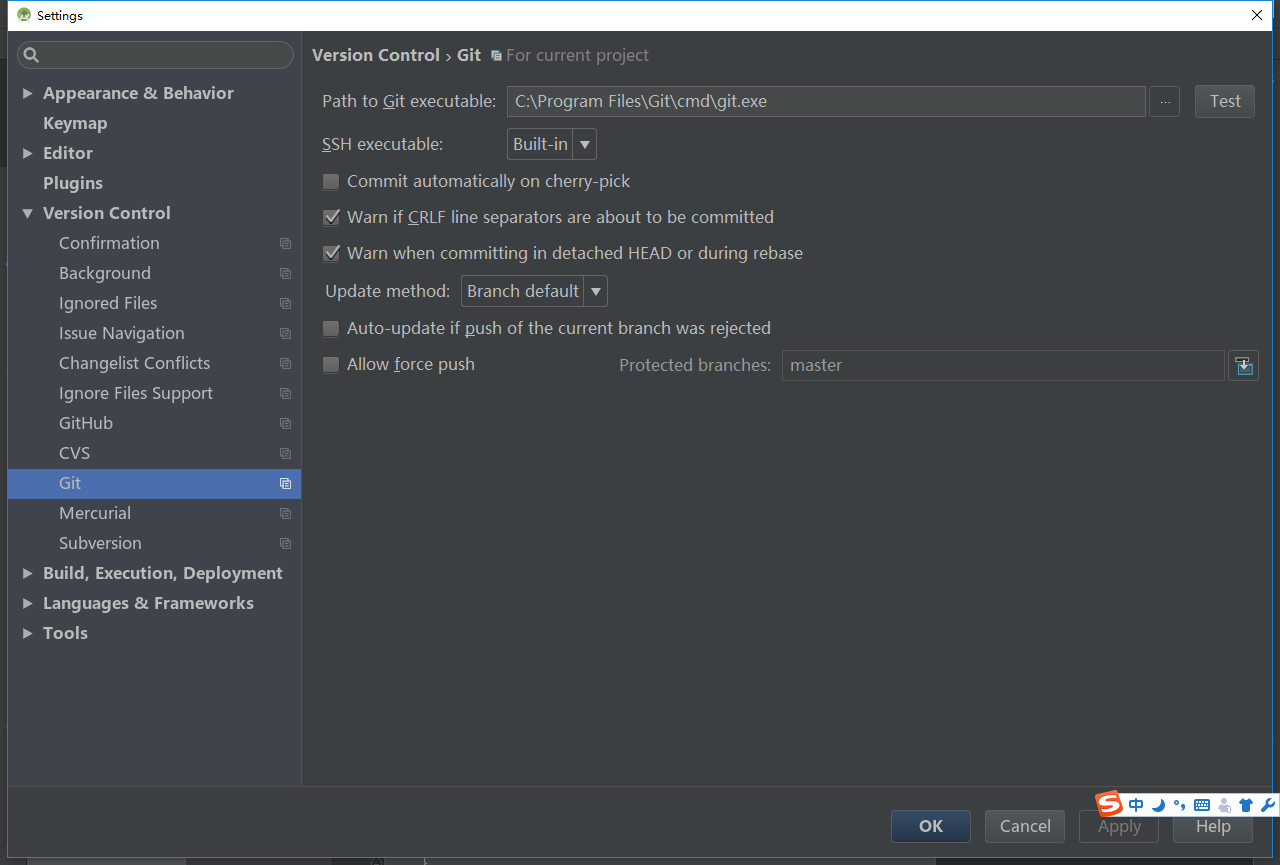Enable 'Commit automatically on cherry-pick'

(x=331, y=182)
